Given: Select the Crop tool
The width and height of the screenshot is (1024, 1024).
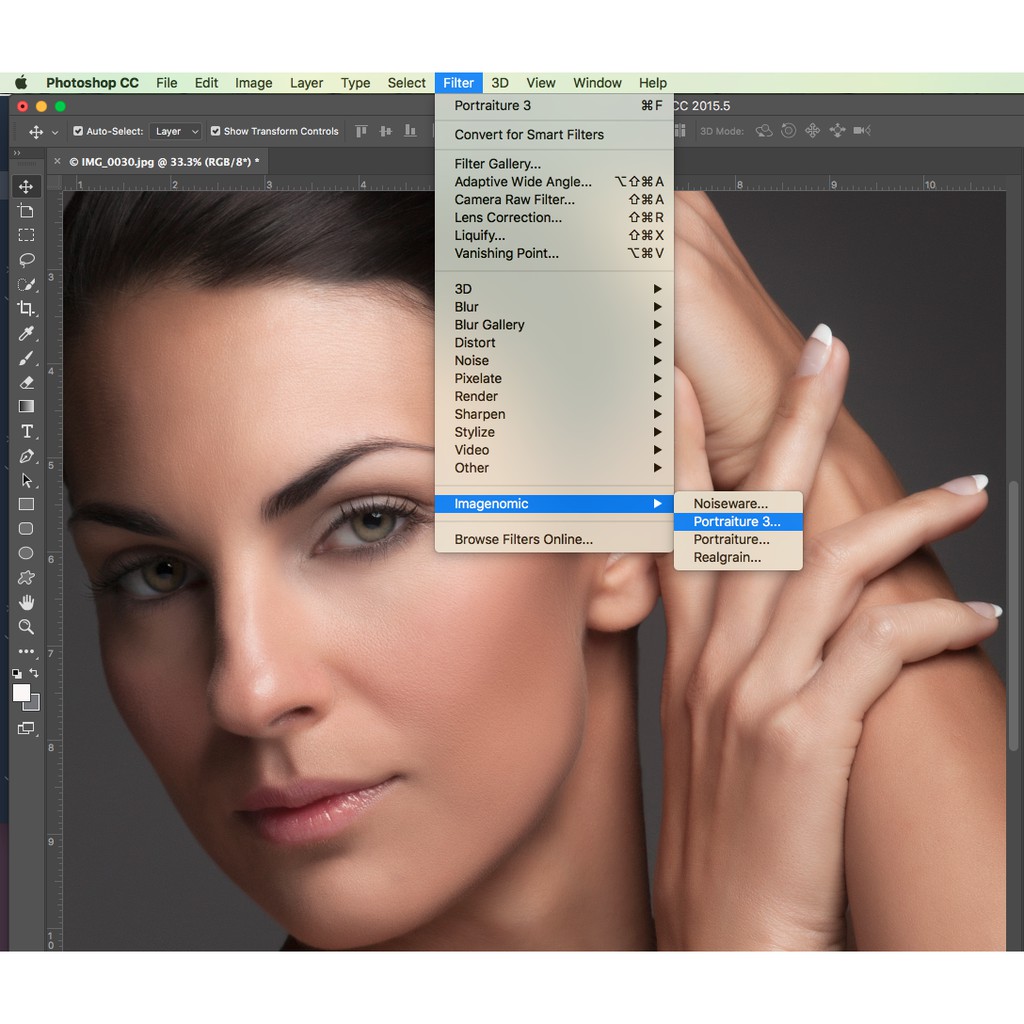Looking at the screenshot, I should (27, 309).
